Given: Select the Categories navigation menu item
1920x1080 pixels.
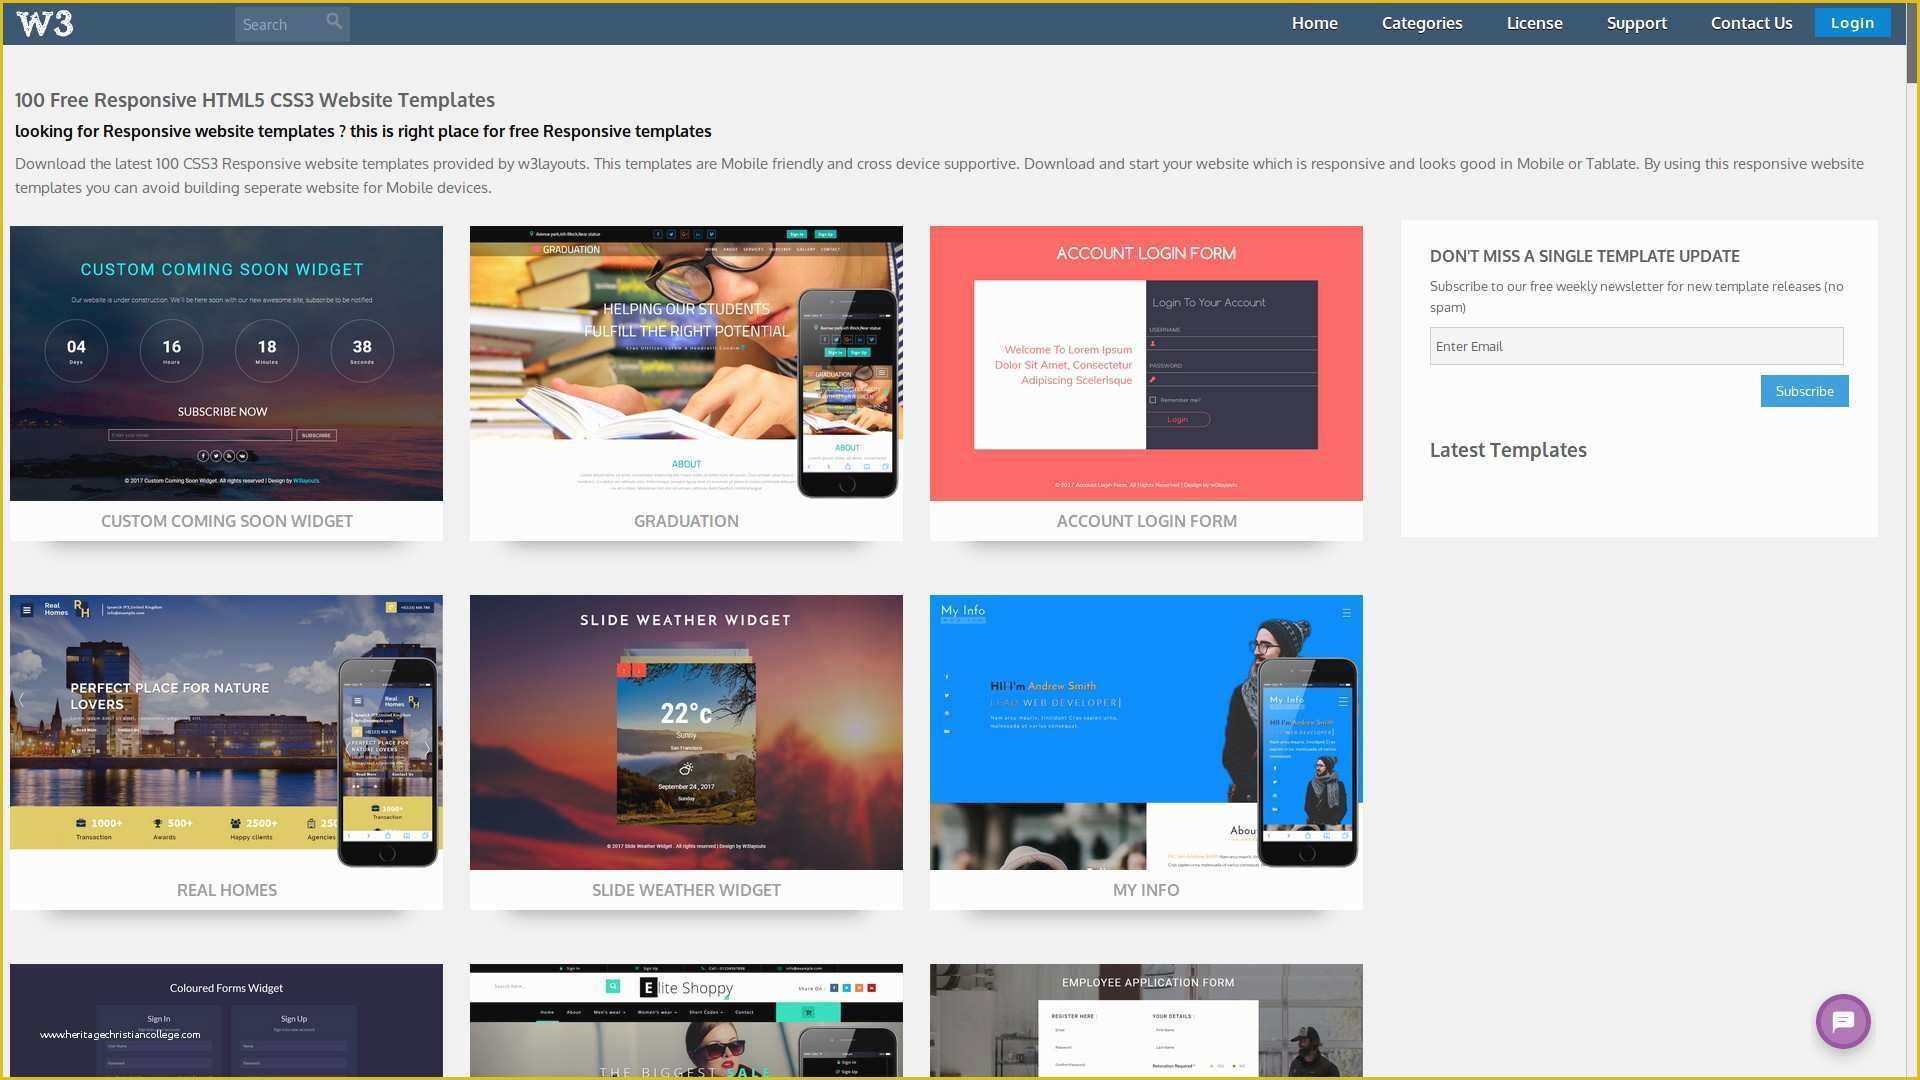Looking at the screenshot, I should tap(1423, 22).
